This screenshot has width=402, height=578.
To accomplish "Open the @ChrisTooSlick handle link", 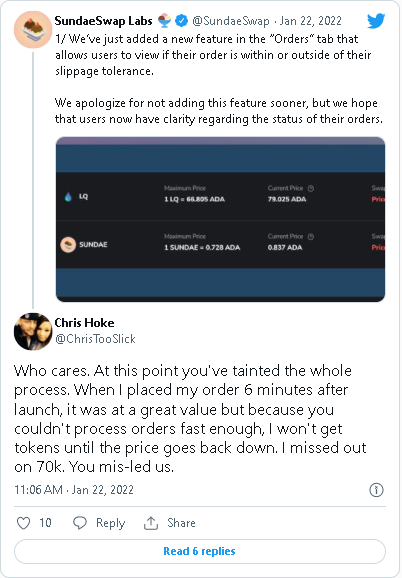I will [95, 339].
